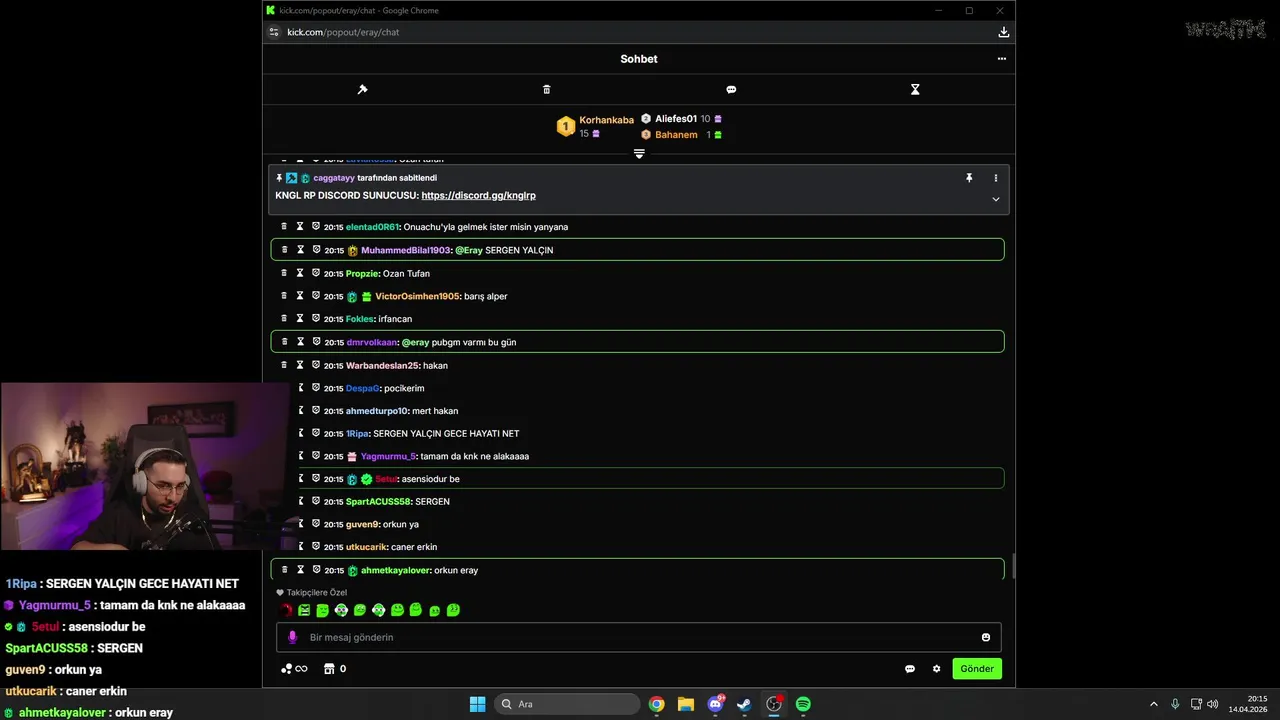
Task: Click the Takipçilere Özel heart label
Action: (312, 592)
